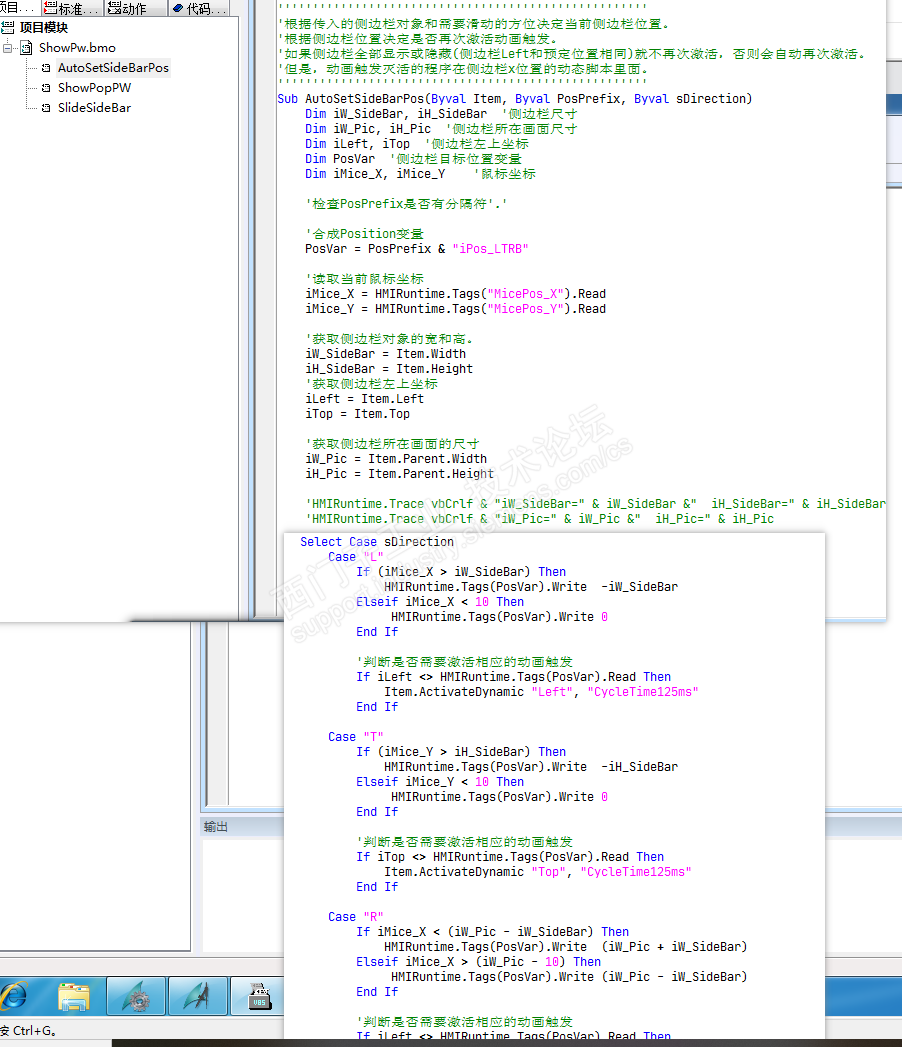Viewport: 902px width, 1047px height.
Task: Click the ShowPopPW procedure icon
Action: click(45, 88)
